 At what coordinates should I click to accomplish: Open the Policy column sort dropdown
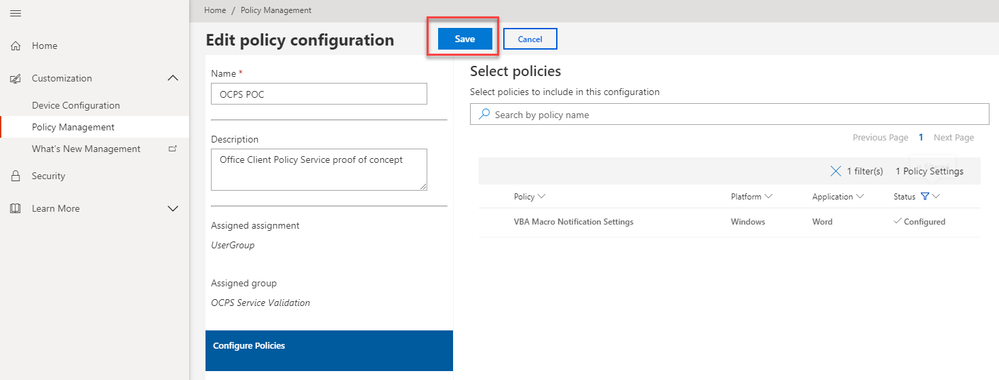coord(542,197)
